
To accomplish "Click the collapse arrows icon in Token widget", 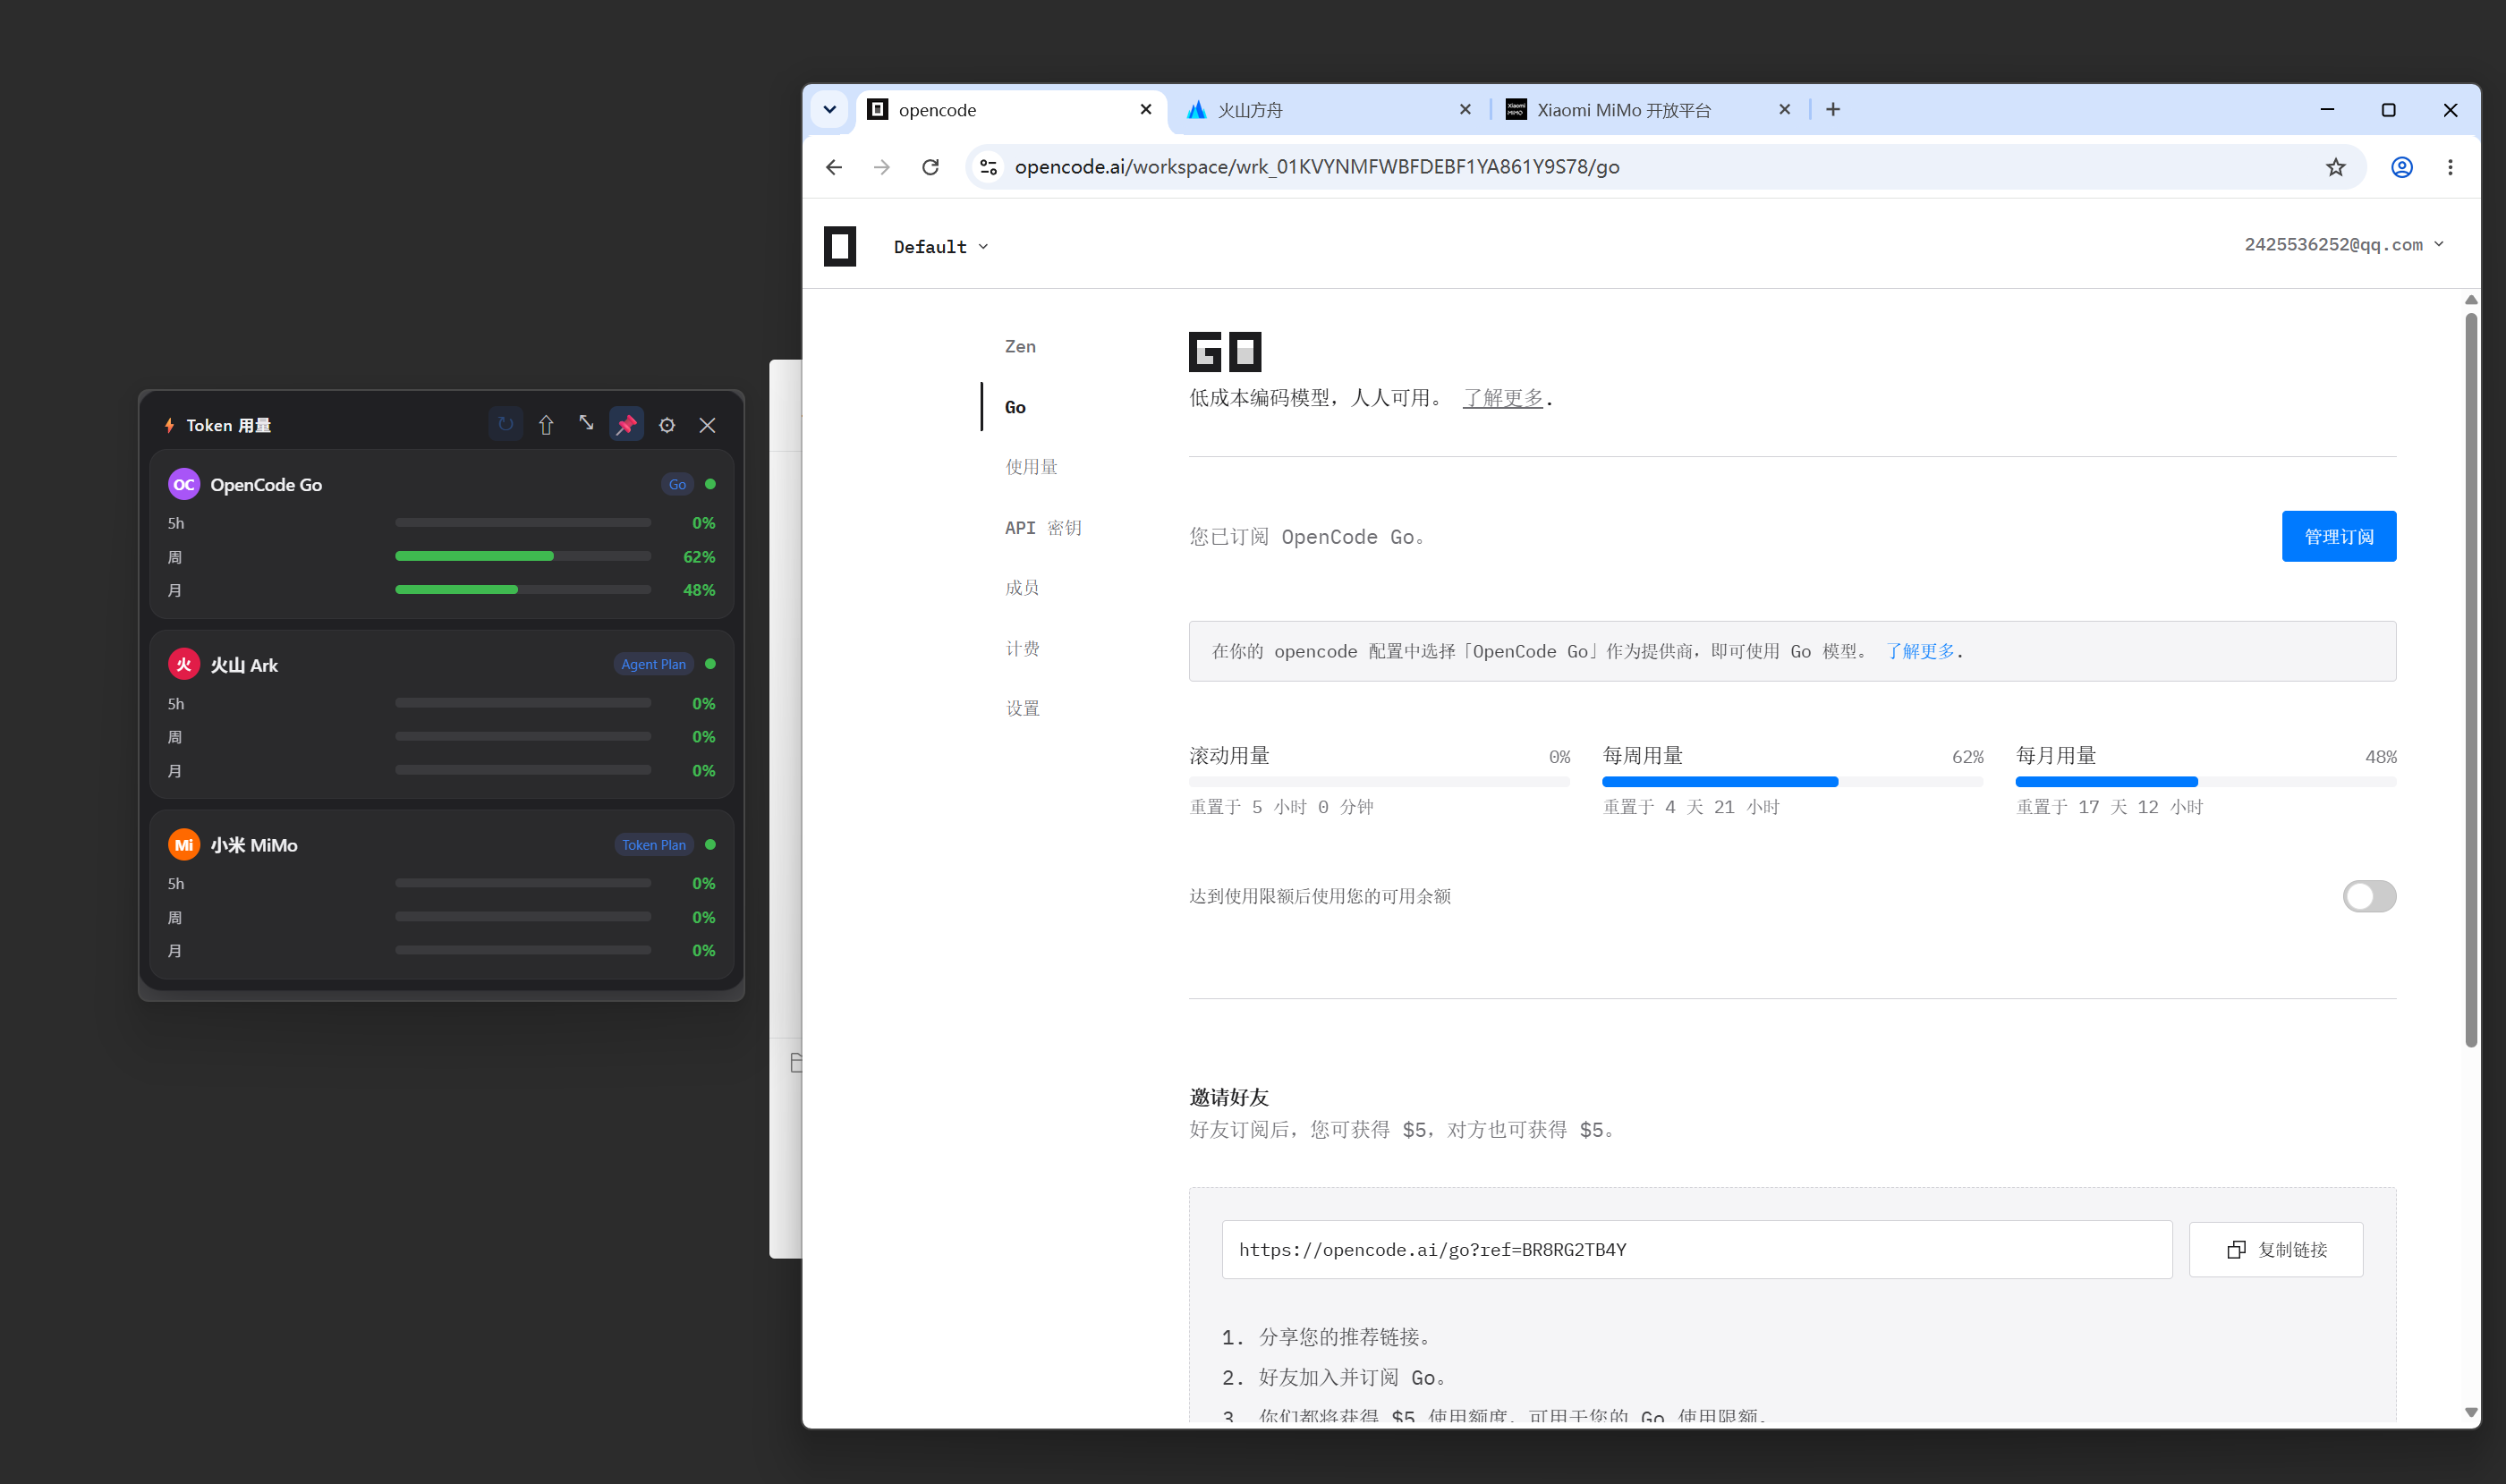I will [586, 424].
